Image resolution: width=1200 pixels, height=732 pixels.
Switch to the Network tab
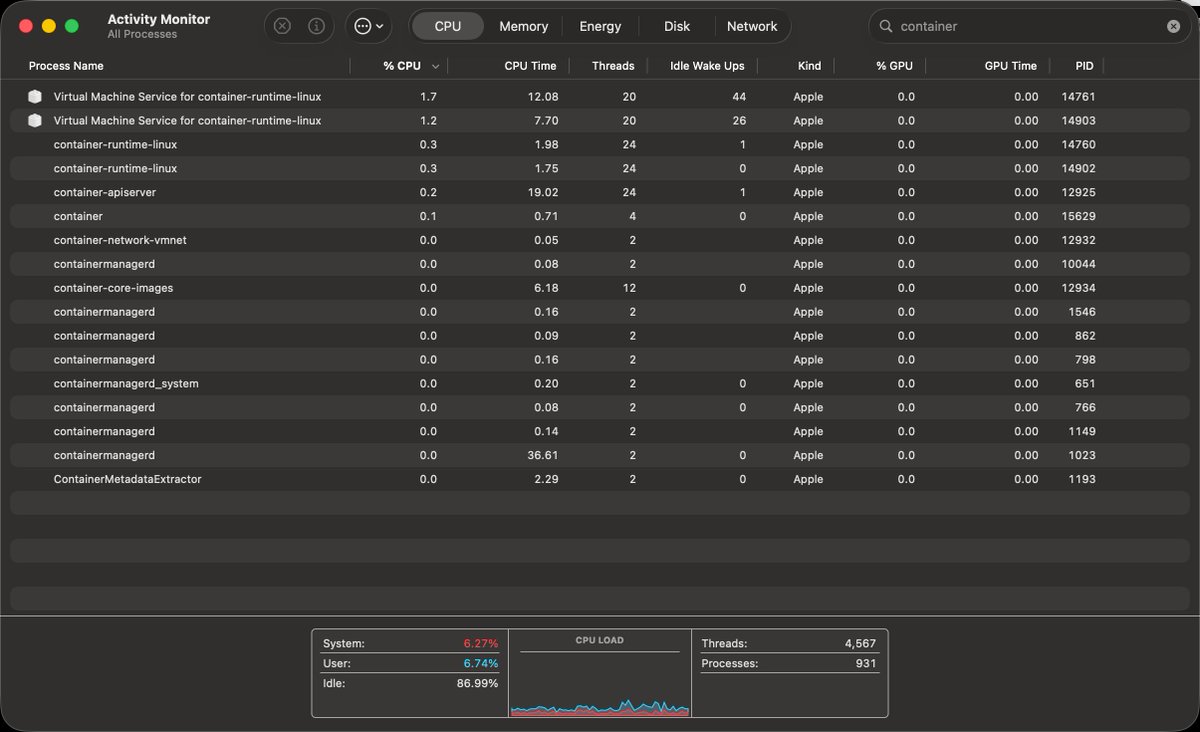point(752,26)
